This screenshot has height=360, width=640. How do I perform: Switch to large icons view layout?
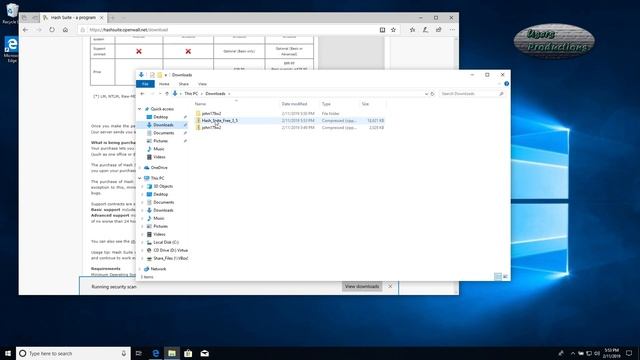click(505, 277)
